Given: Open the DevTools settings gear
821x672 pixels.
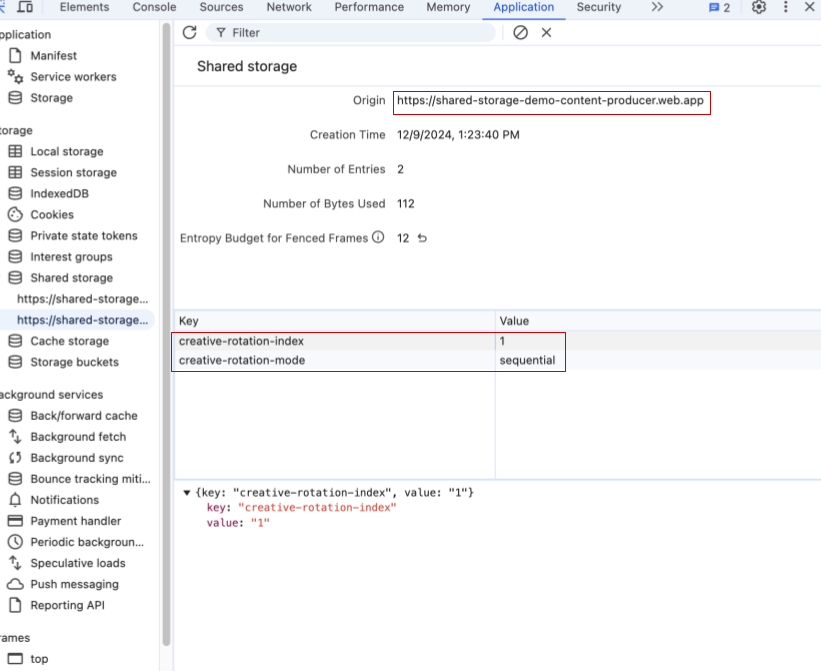Looking at the screenshot, I should tap(758, 8).
